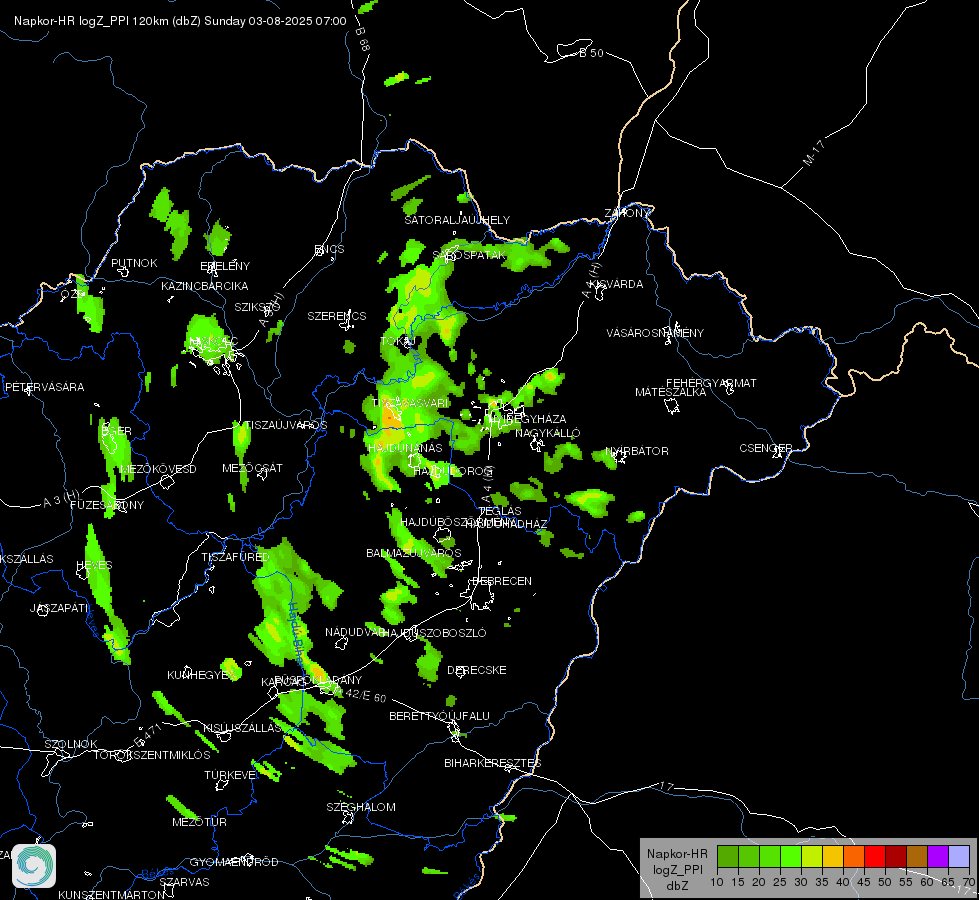This screenshot has width=979, height=900.
Task: Click the 'B 50' road label
Action: [x=592, y=53]
